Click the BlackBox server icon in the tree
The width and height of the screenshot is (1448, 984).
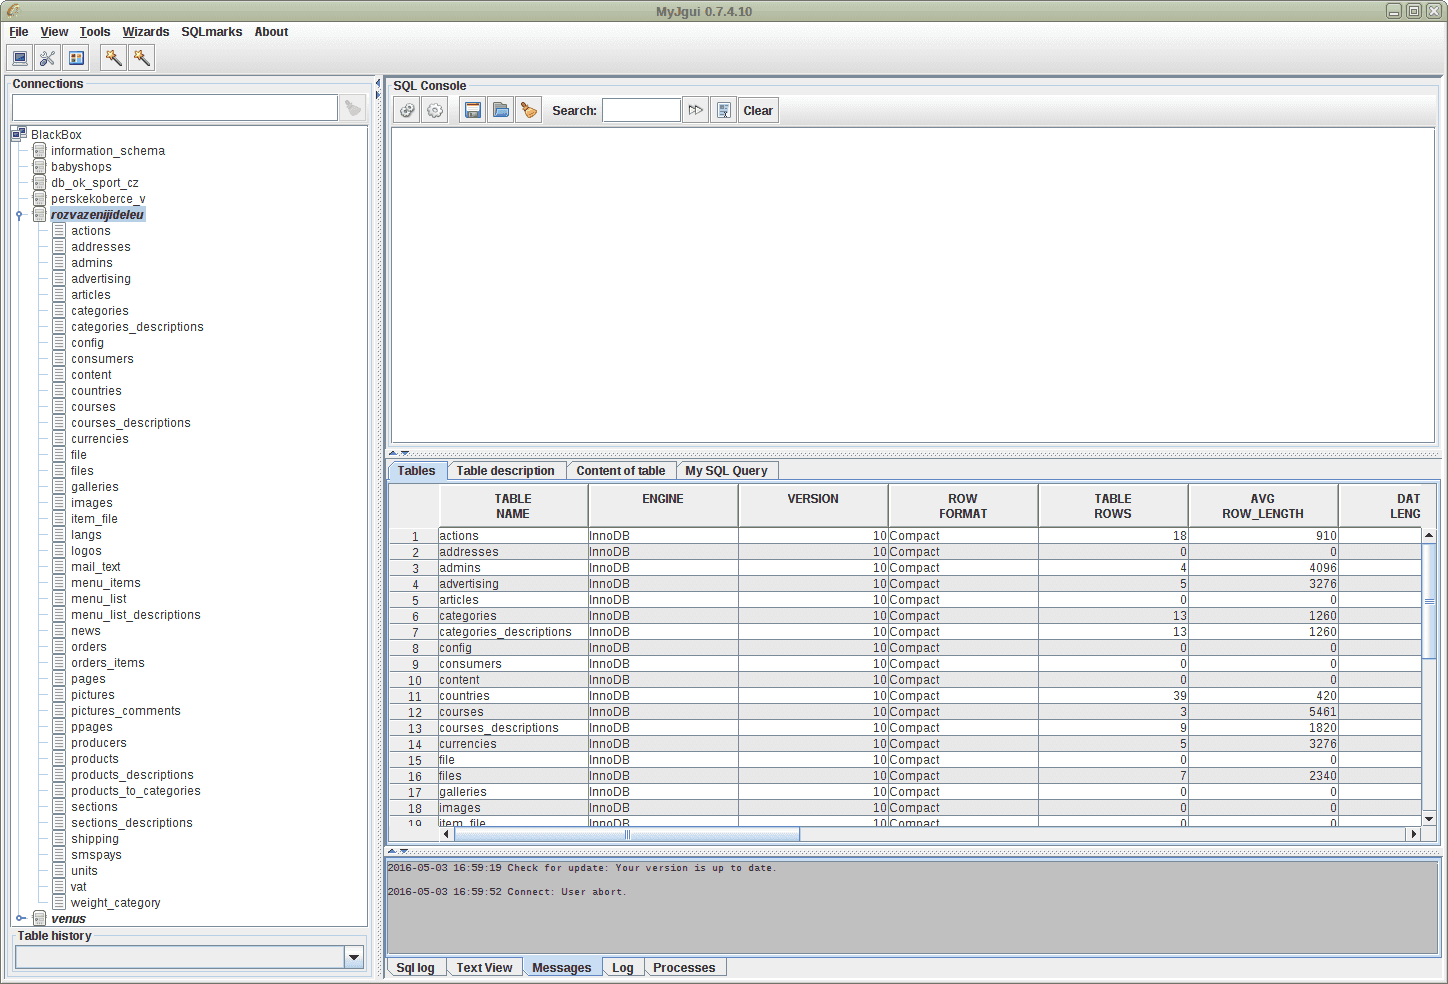pyautogui.click(x=19, y=134)
